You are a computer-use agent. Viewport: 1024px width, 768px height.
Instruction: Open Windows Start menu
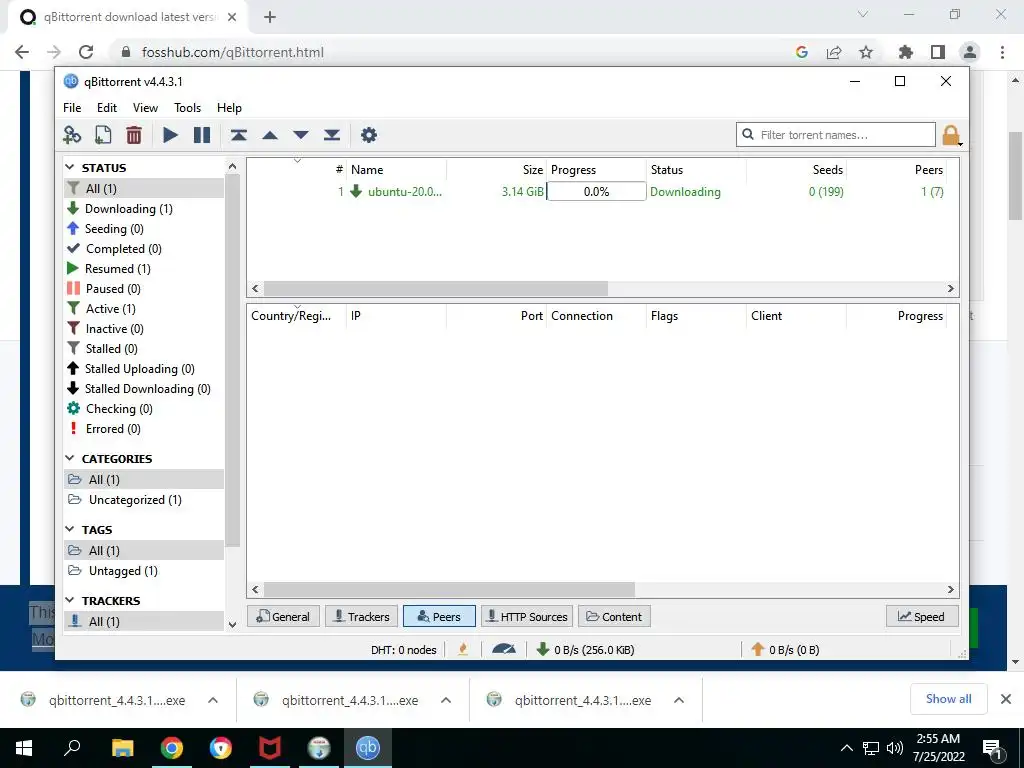[x=24, y=748]
